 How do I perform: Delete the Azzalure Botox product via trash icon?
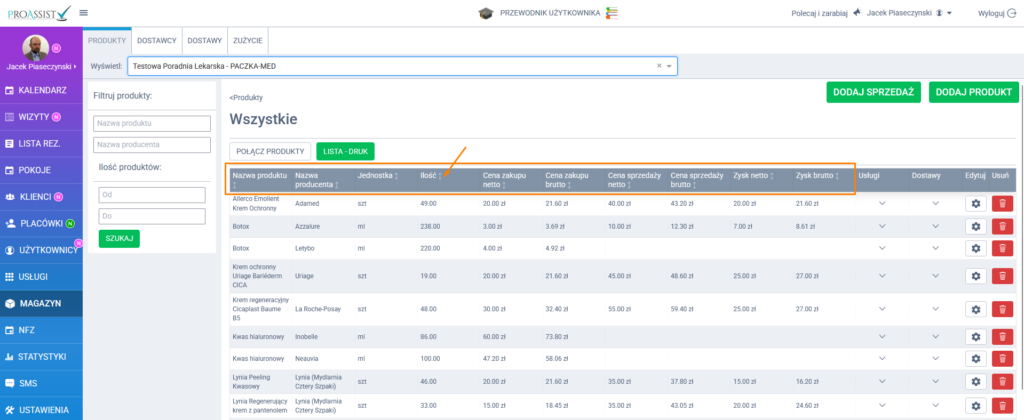(1003, 227)
